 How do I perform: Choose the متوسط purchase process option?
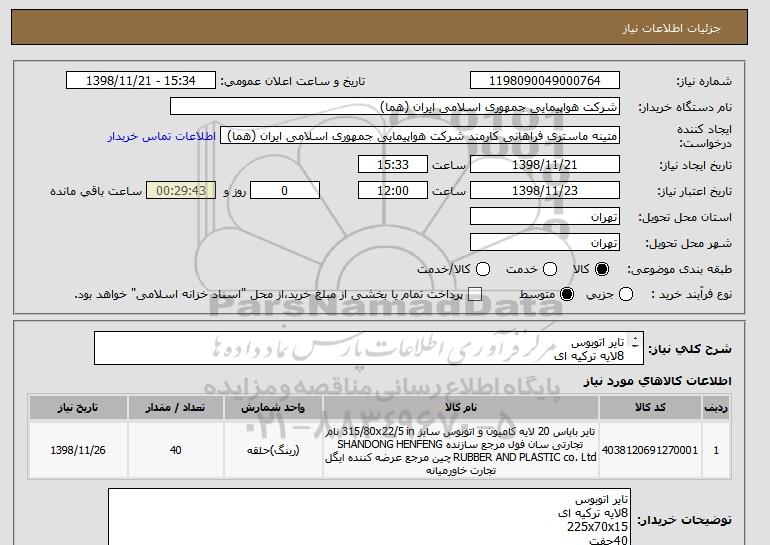click(x=567, y=295)
